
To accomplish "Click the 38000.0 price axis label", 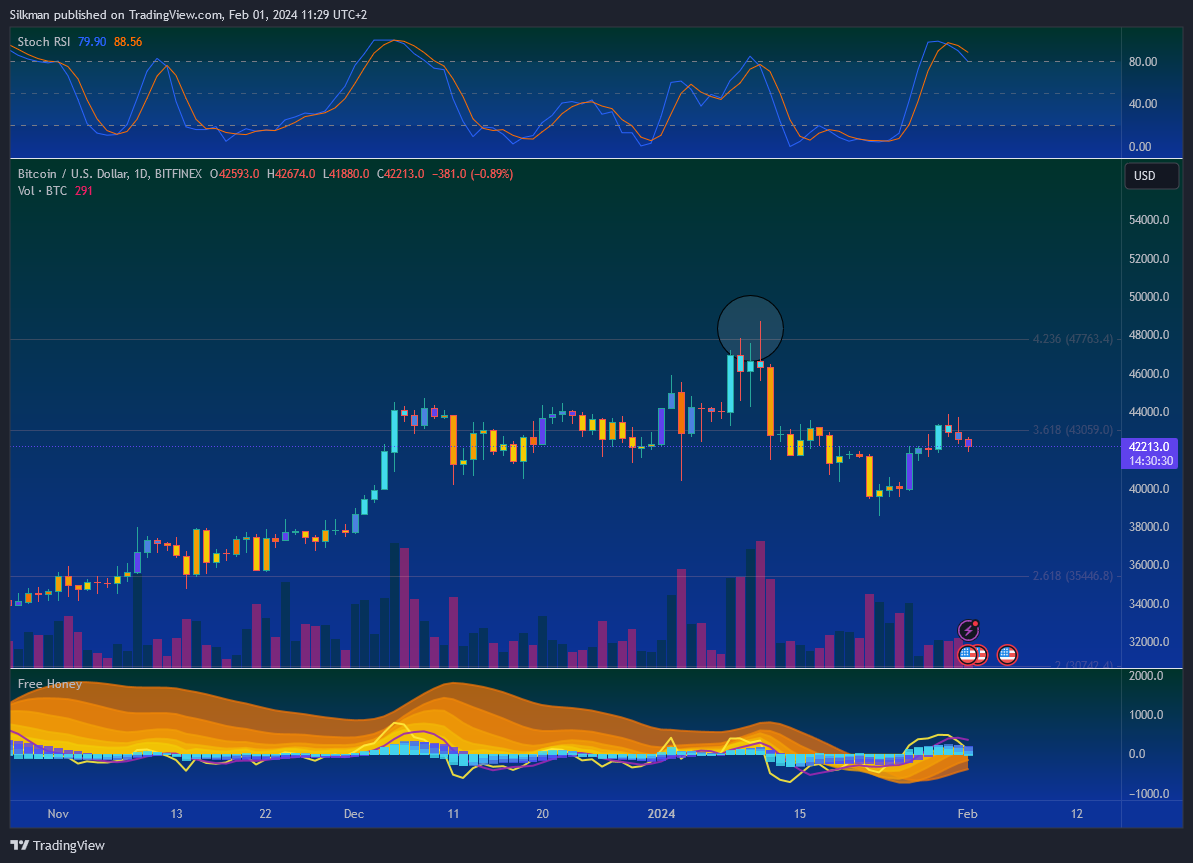I will pos(1149,527).
